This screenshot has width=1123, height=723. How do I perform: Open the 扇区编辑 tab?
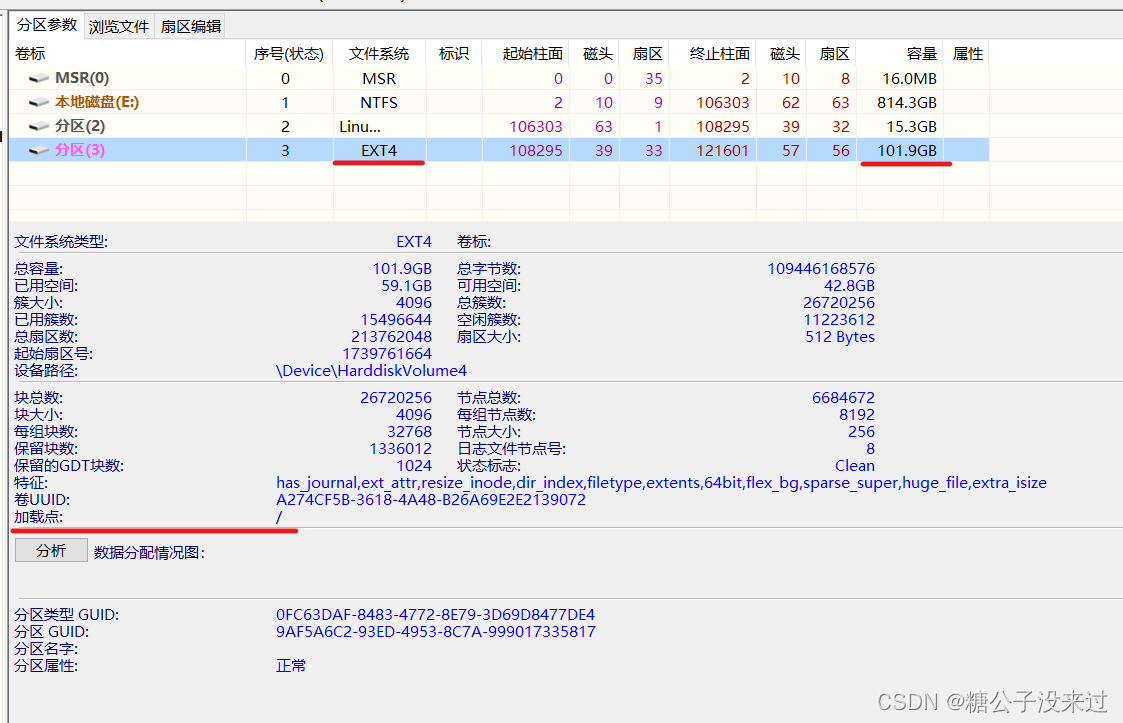[193, 26]
